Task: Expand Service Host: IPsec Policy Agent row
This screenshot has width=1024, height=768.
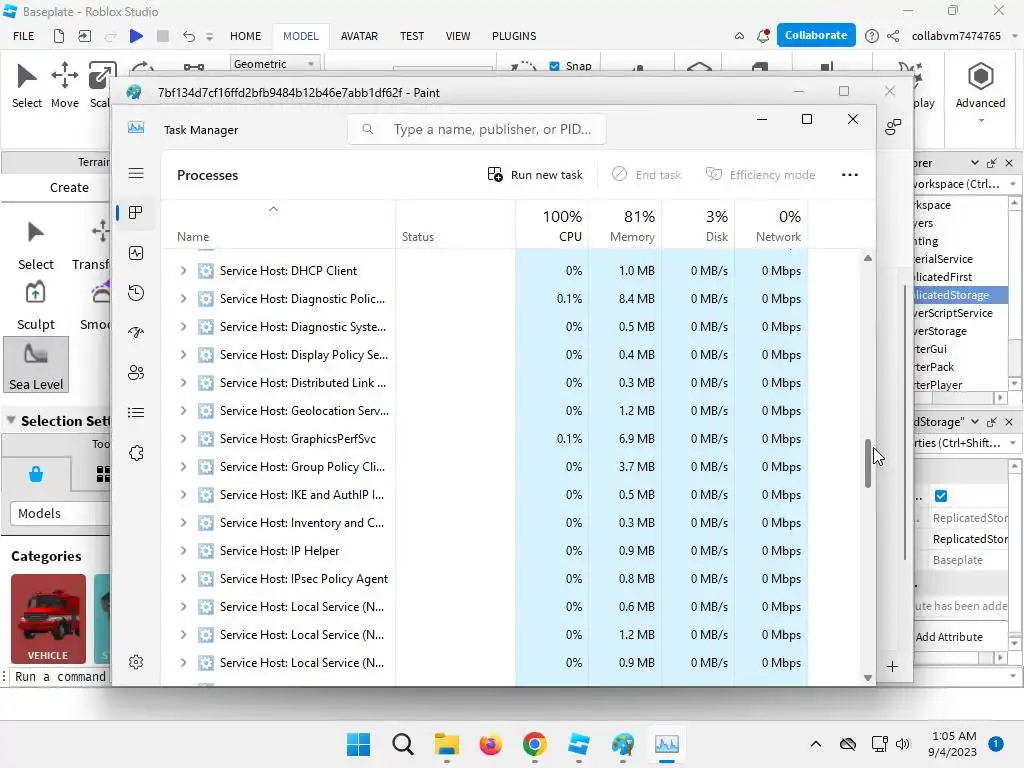Action: pyautogui.click(x=184, y=579)
